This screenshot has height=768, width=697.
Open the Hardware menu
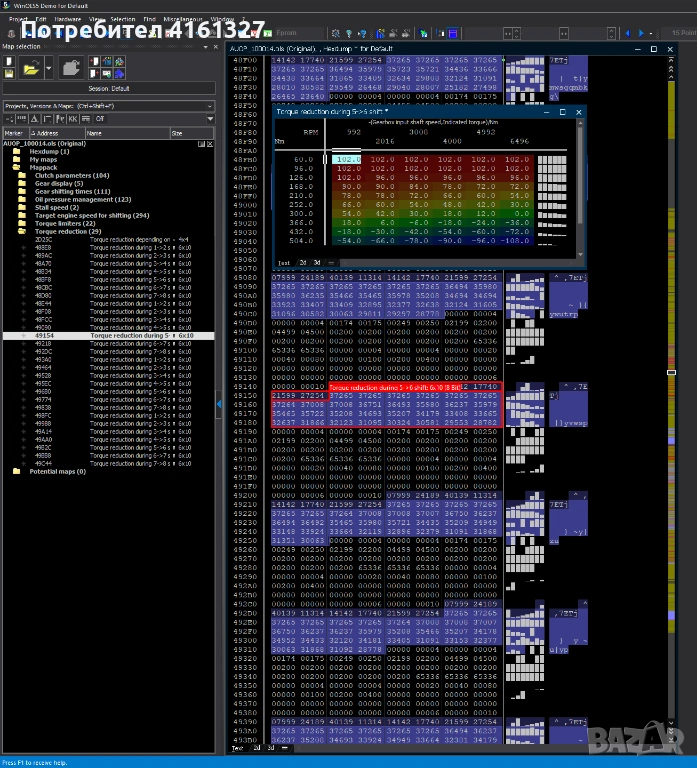[x=69, y=19]
